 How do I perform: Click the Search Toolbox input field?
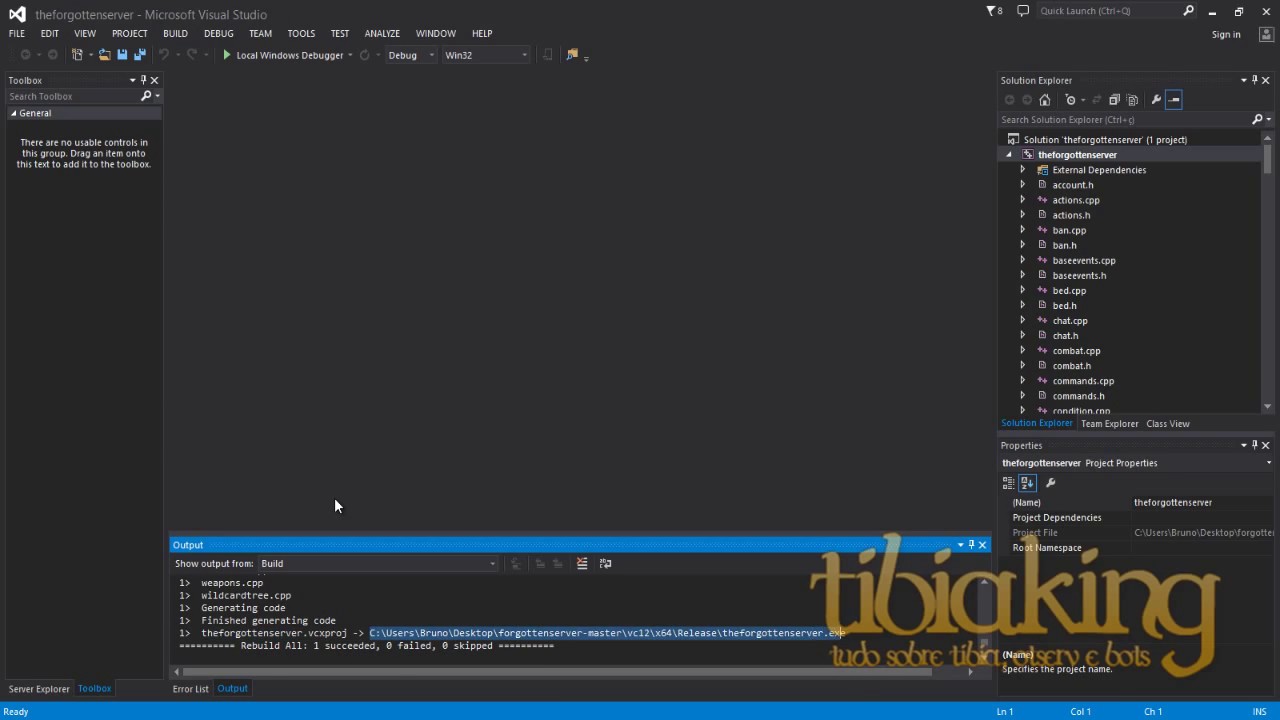73,96
